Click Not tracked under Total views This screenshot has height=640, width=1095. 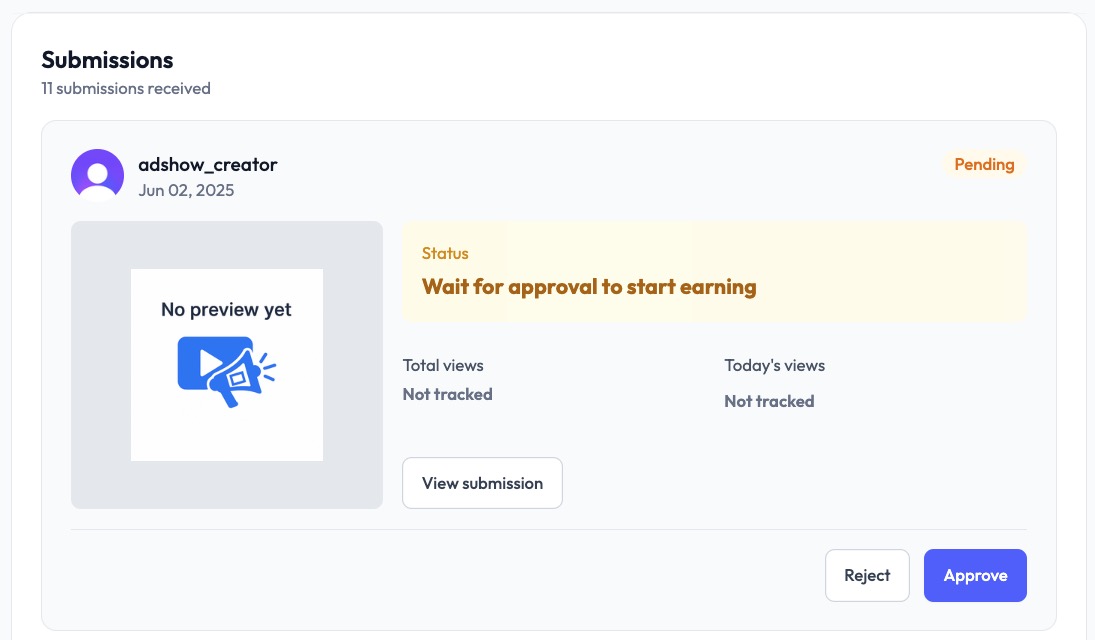(448, 394)
